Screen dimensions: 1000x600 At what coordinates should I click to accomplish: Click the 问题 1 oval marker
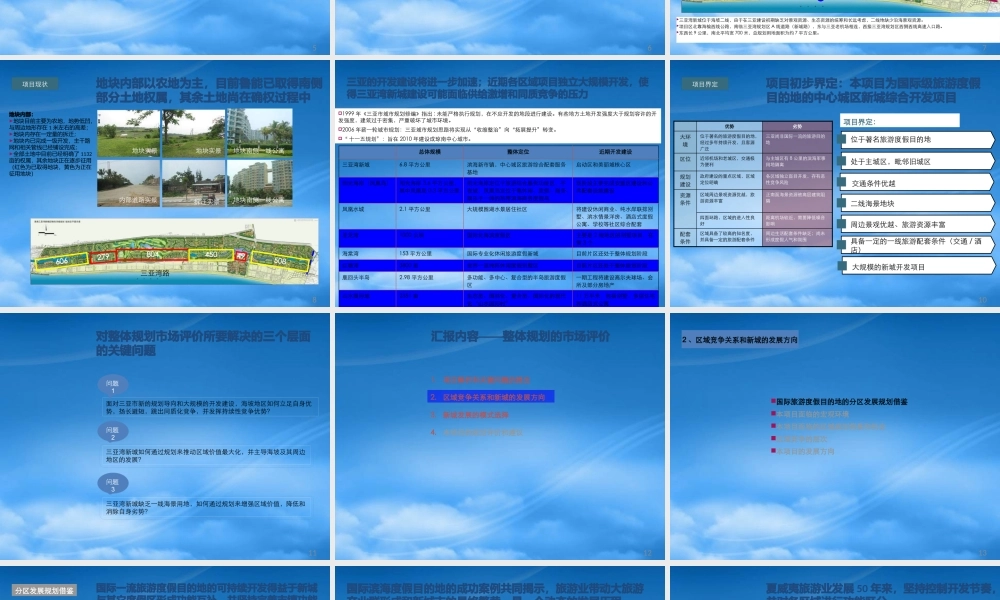point(113,384)
